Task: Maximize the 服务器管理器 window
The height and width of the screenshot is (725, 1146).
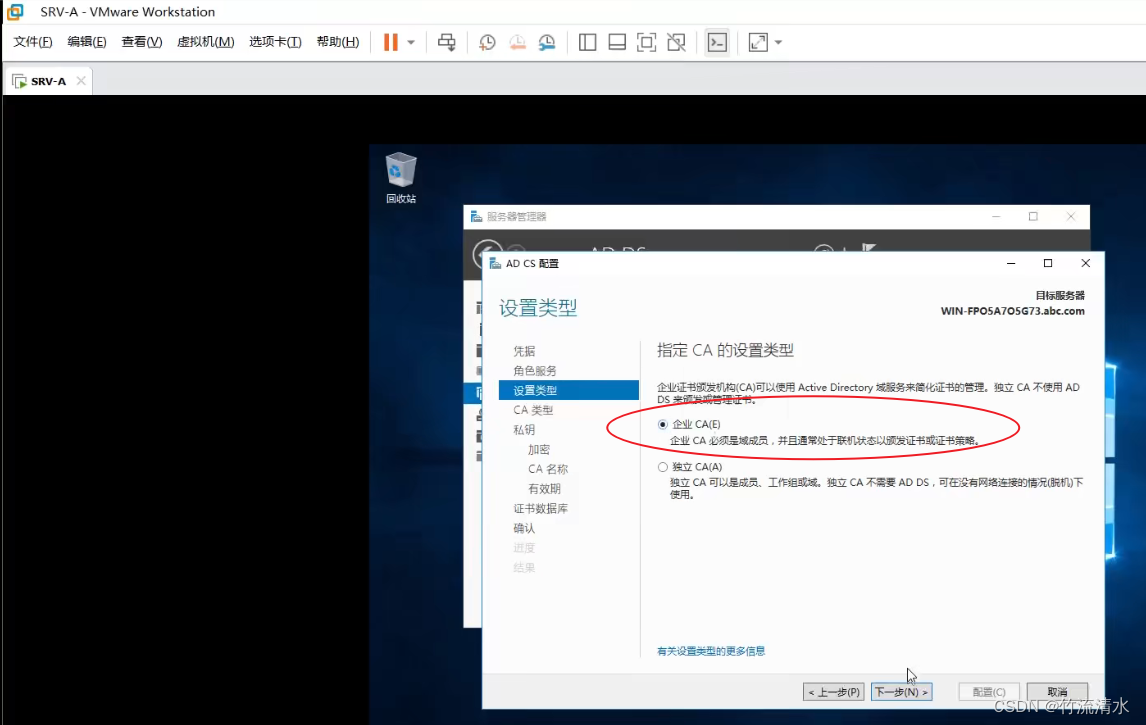Action: coord(1033,216)
